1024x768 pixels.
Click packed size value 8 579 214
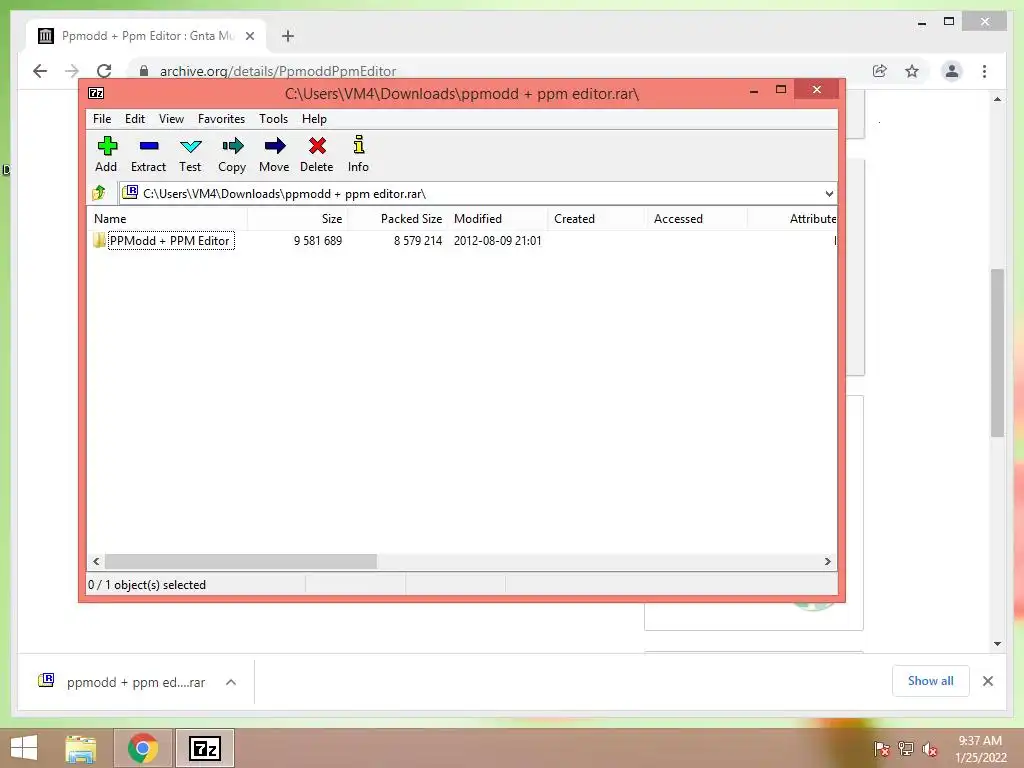click(418, 240)
